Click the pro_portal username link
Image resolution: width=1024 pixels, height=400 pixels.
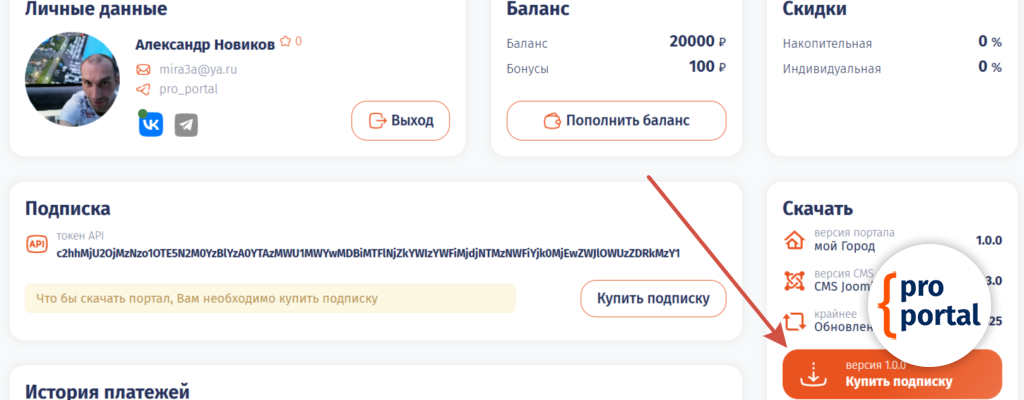[188, 89]
